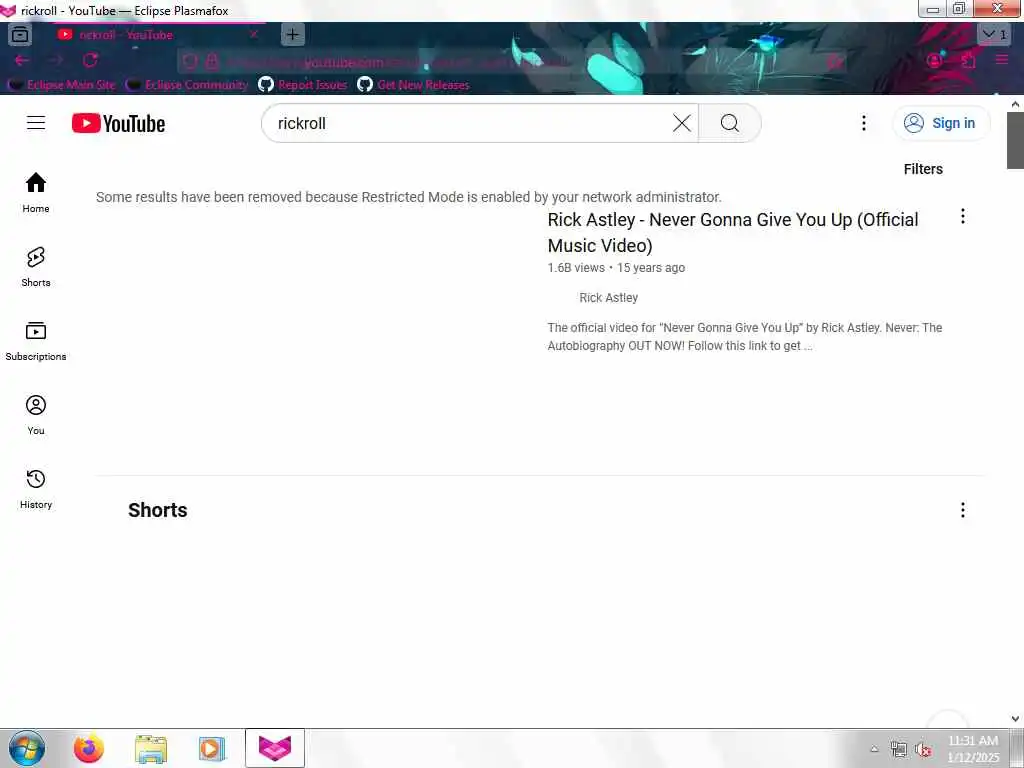Open the browser application hamburger menu
This screenshot has width=1024, height=768.
[1002, 60]
